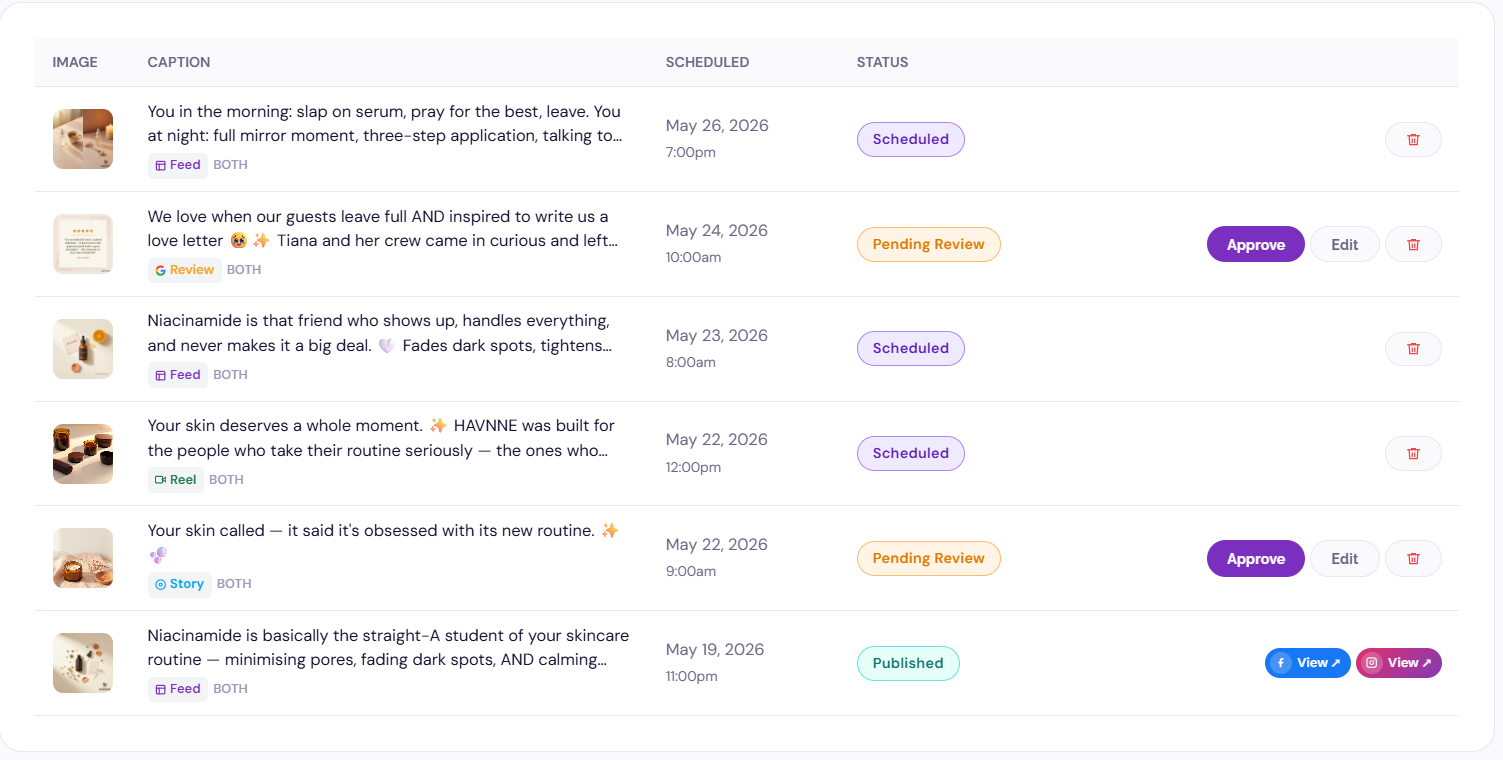This screenshot has height=760, width=1503.
Task: Delete the 'Your skin called' story post
Action: [1413, 558]
